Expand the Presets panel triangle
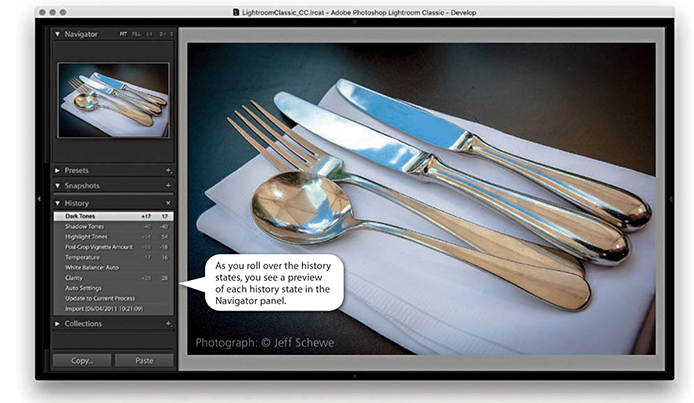The width and height of the screenshot is (694, 403). pyautogui.click(x=58, y=170)
